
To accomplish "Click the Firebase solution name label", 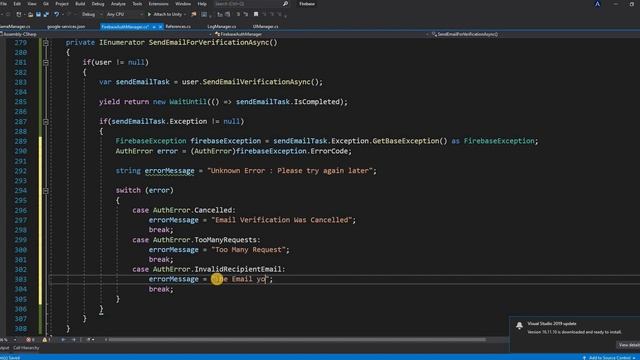I will point(307,4).
